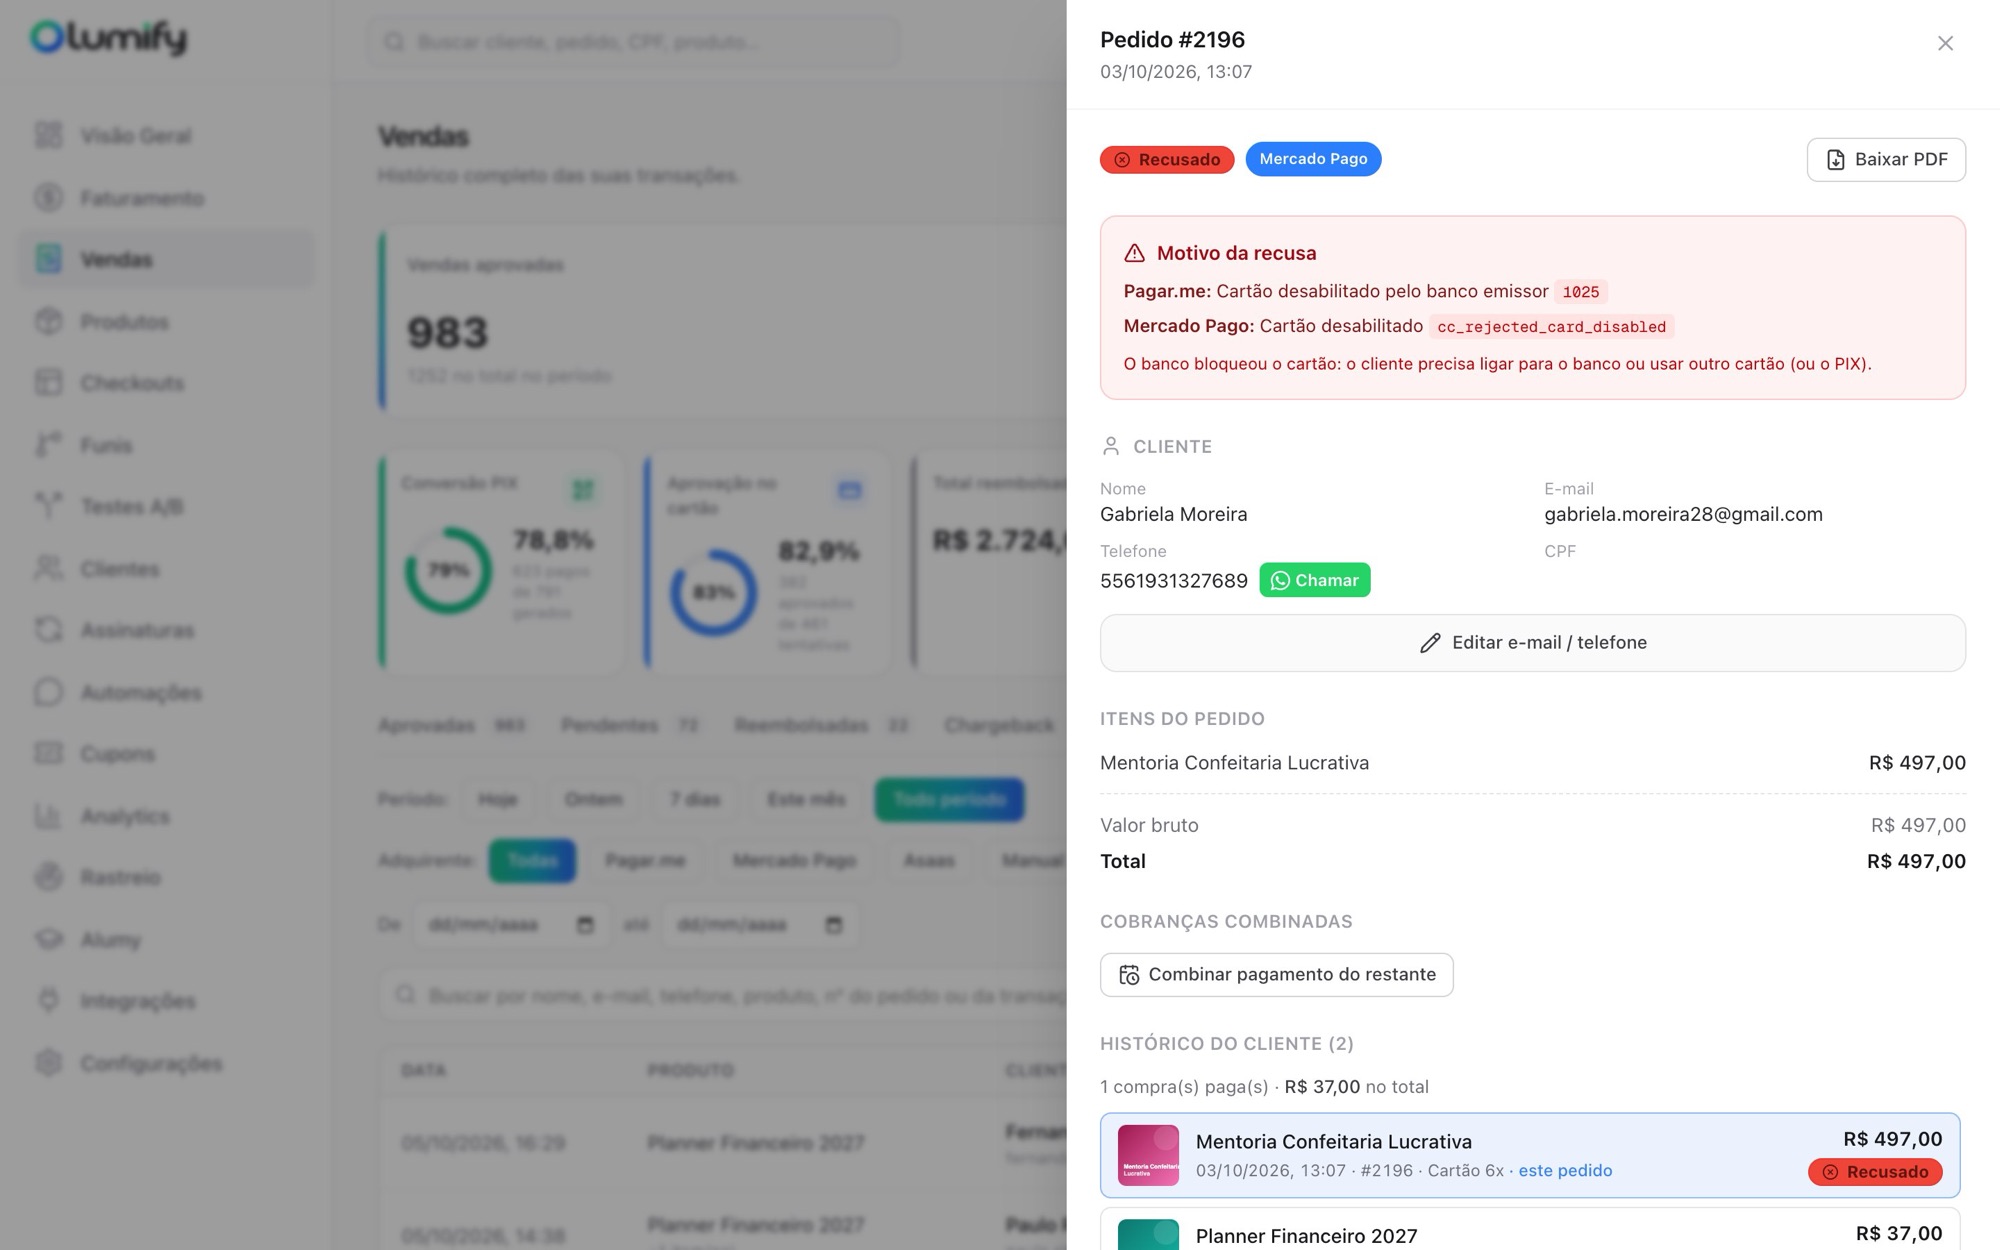Click the warning icon beside Motivo da recusa
Image resolution: width=2000 pixels, height=1250 pixels.
pyautogui.click(x=1134, y=253)
